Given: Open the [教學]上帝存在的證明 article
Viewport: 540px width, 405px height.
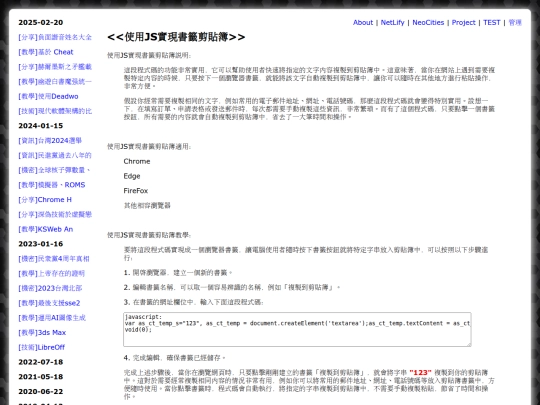Looking at the screenshot, I should pos(52,273).
